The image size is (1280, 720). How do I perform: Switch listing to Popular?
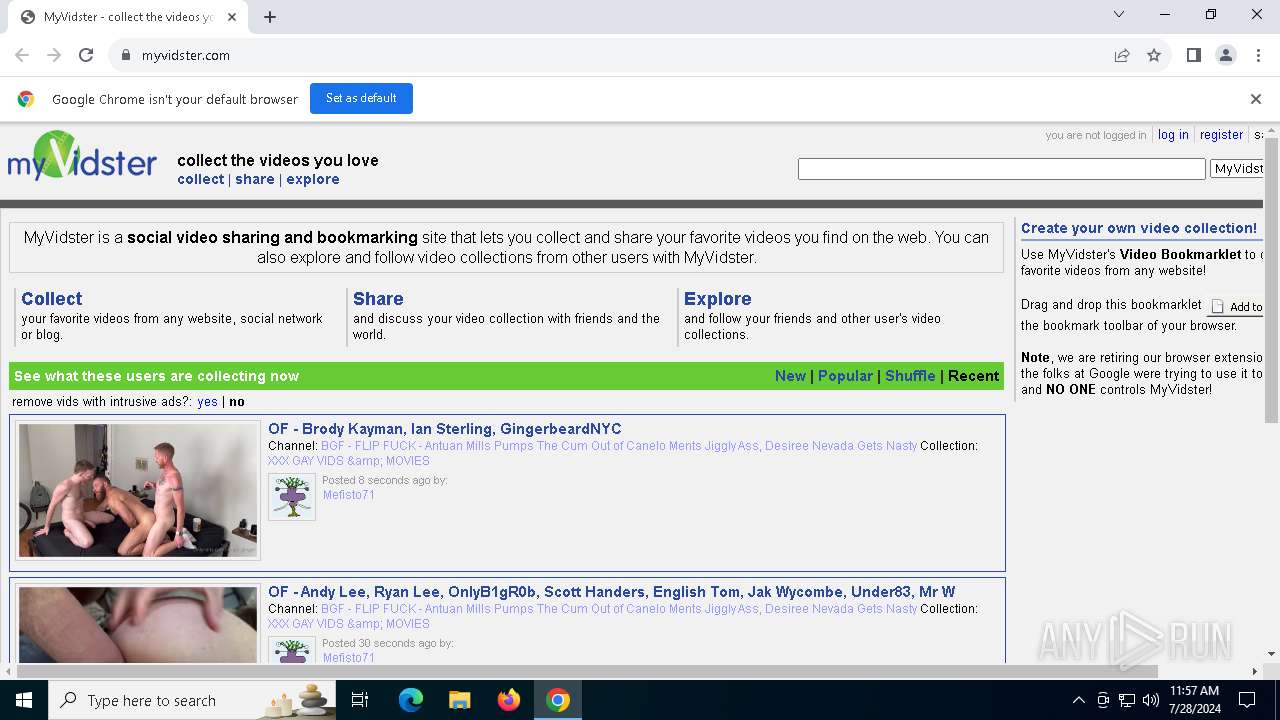tap(845, 376)
